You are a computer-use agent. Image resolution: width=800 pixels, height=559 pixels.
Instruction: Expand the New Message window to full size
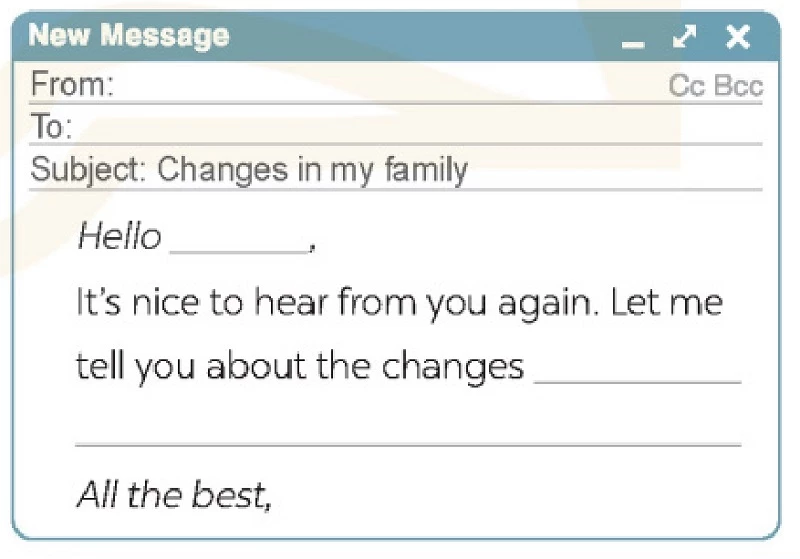pyautogui.click(x=684, y=38)
